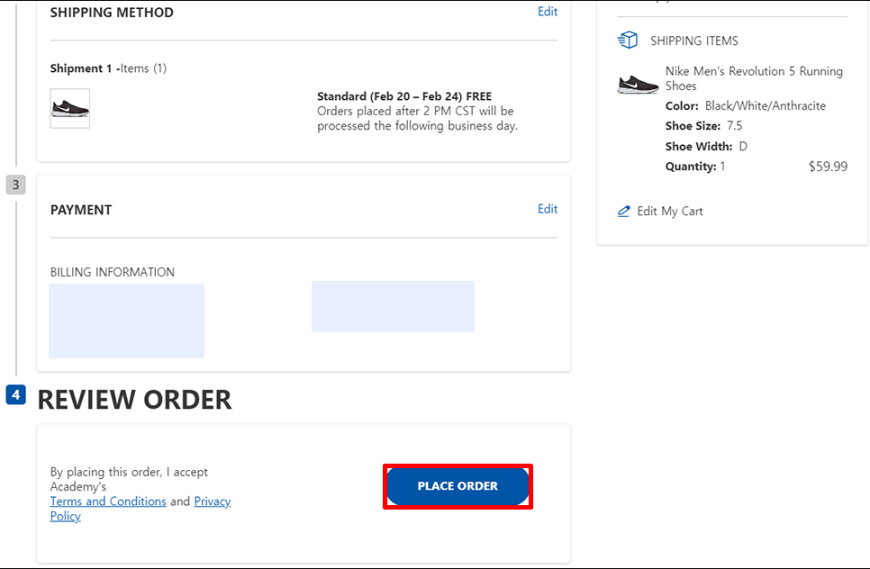
Task: Click the pencil icon beside Edit My Cart
Action: (x=624, y=211)
